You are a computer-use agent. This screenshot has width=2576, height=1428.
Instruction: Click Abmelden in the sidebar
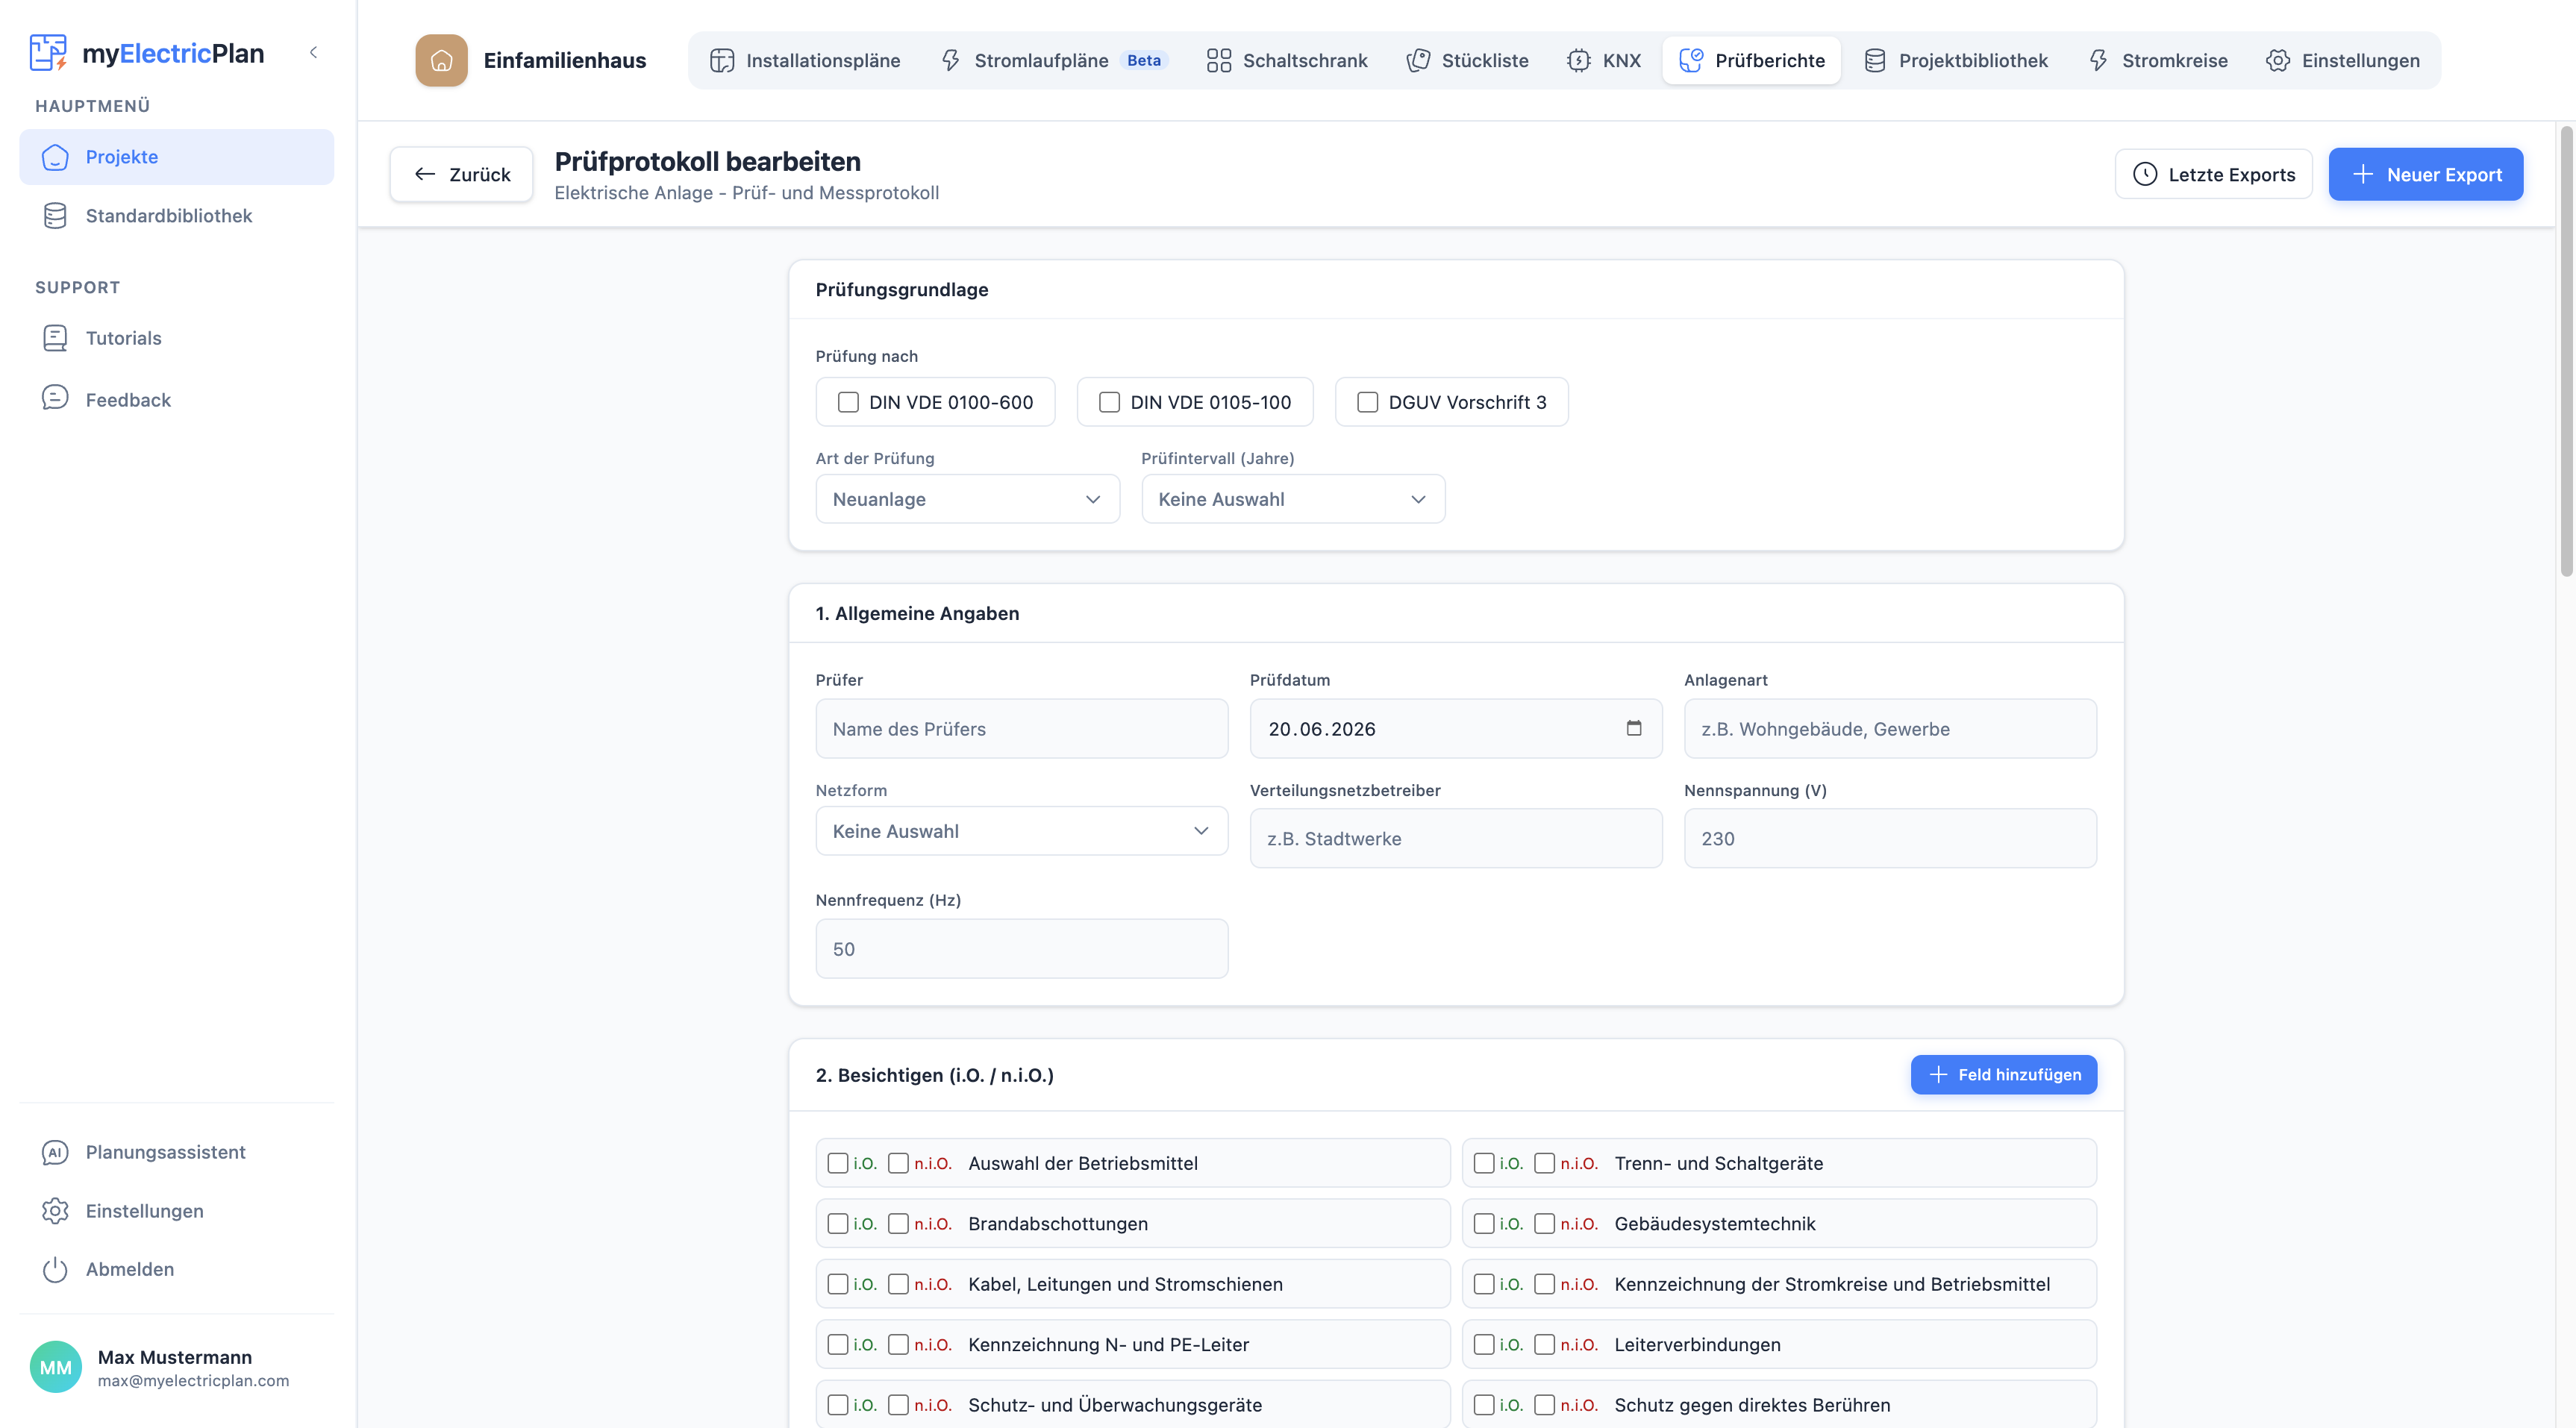click(x=176, y=1269)
